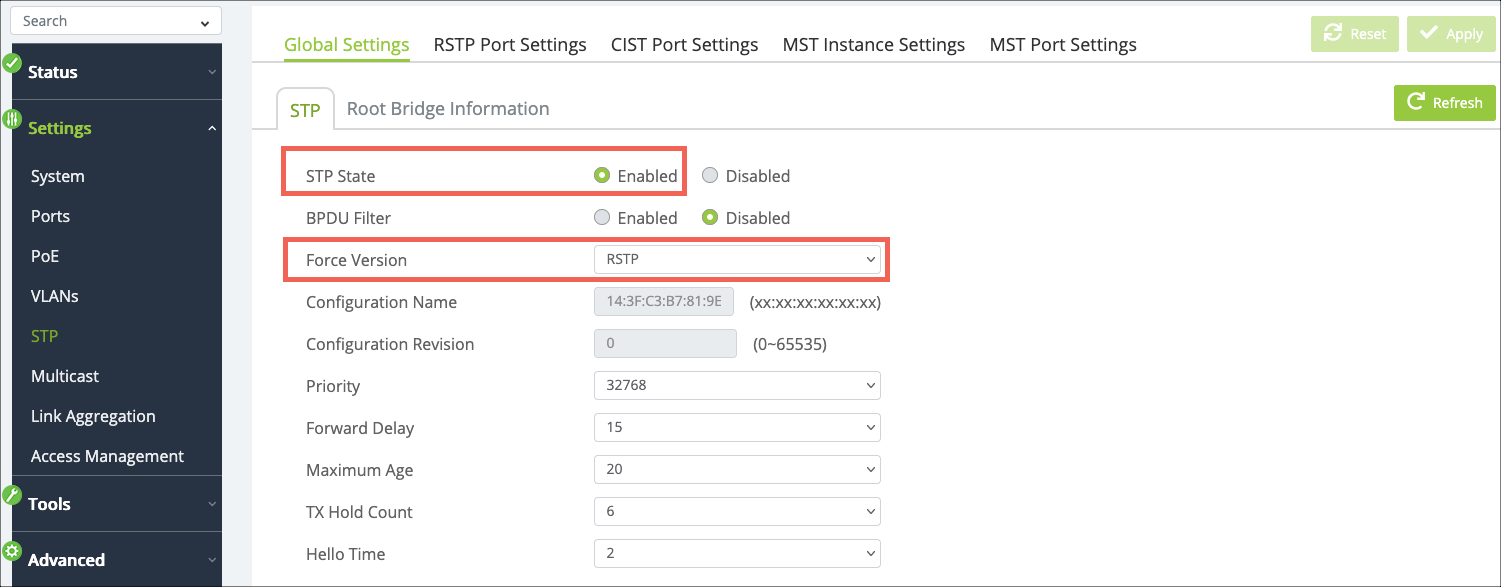
Task: Expand the Advanced section chevron
Action: click(211, 561)
